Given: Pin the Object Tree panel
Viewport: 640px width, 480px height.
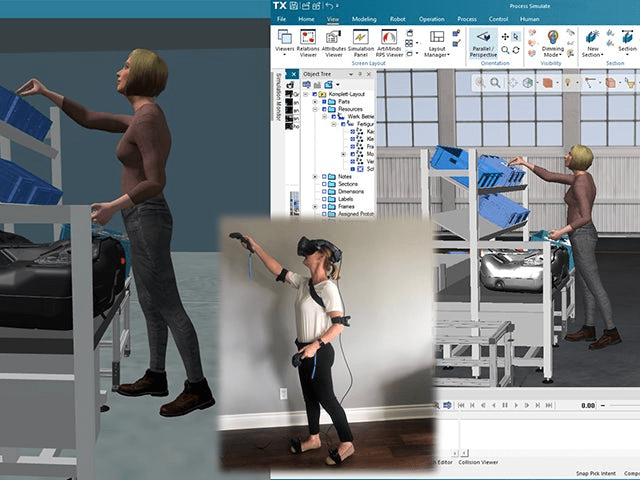Looking at the screenshot, I should [360, 74].
